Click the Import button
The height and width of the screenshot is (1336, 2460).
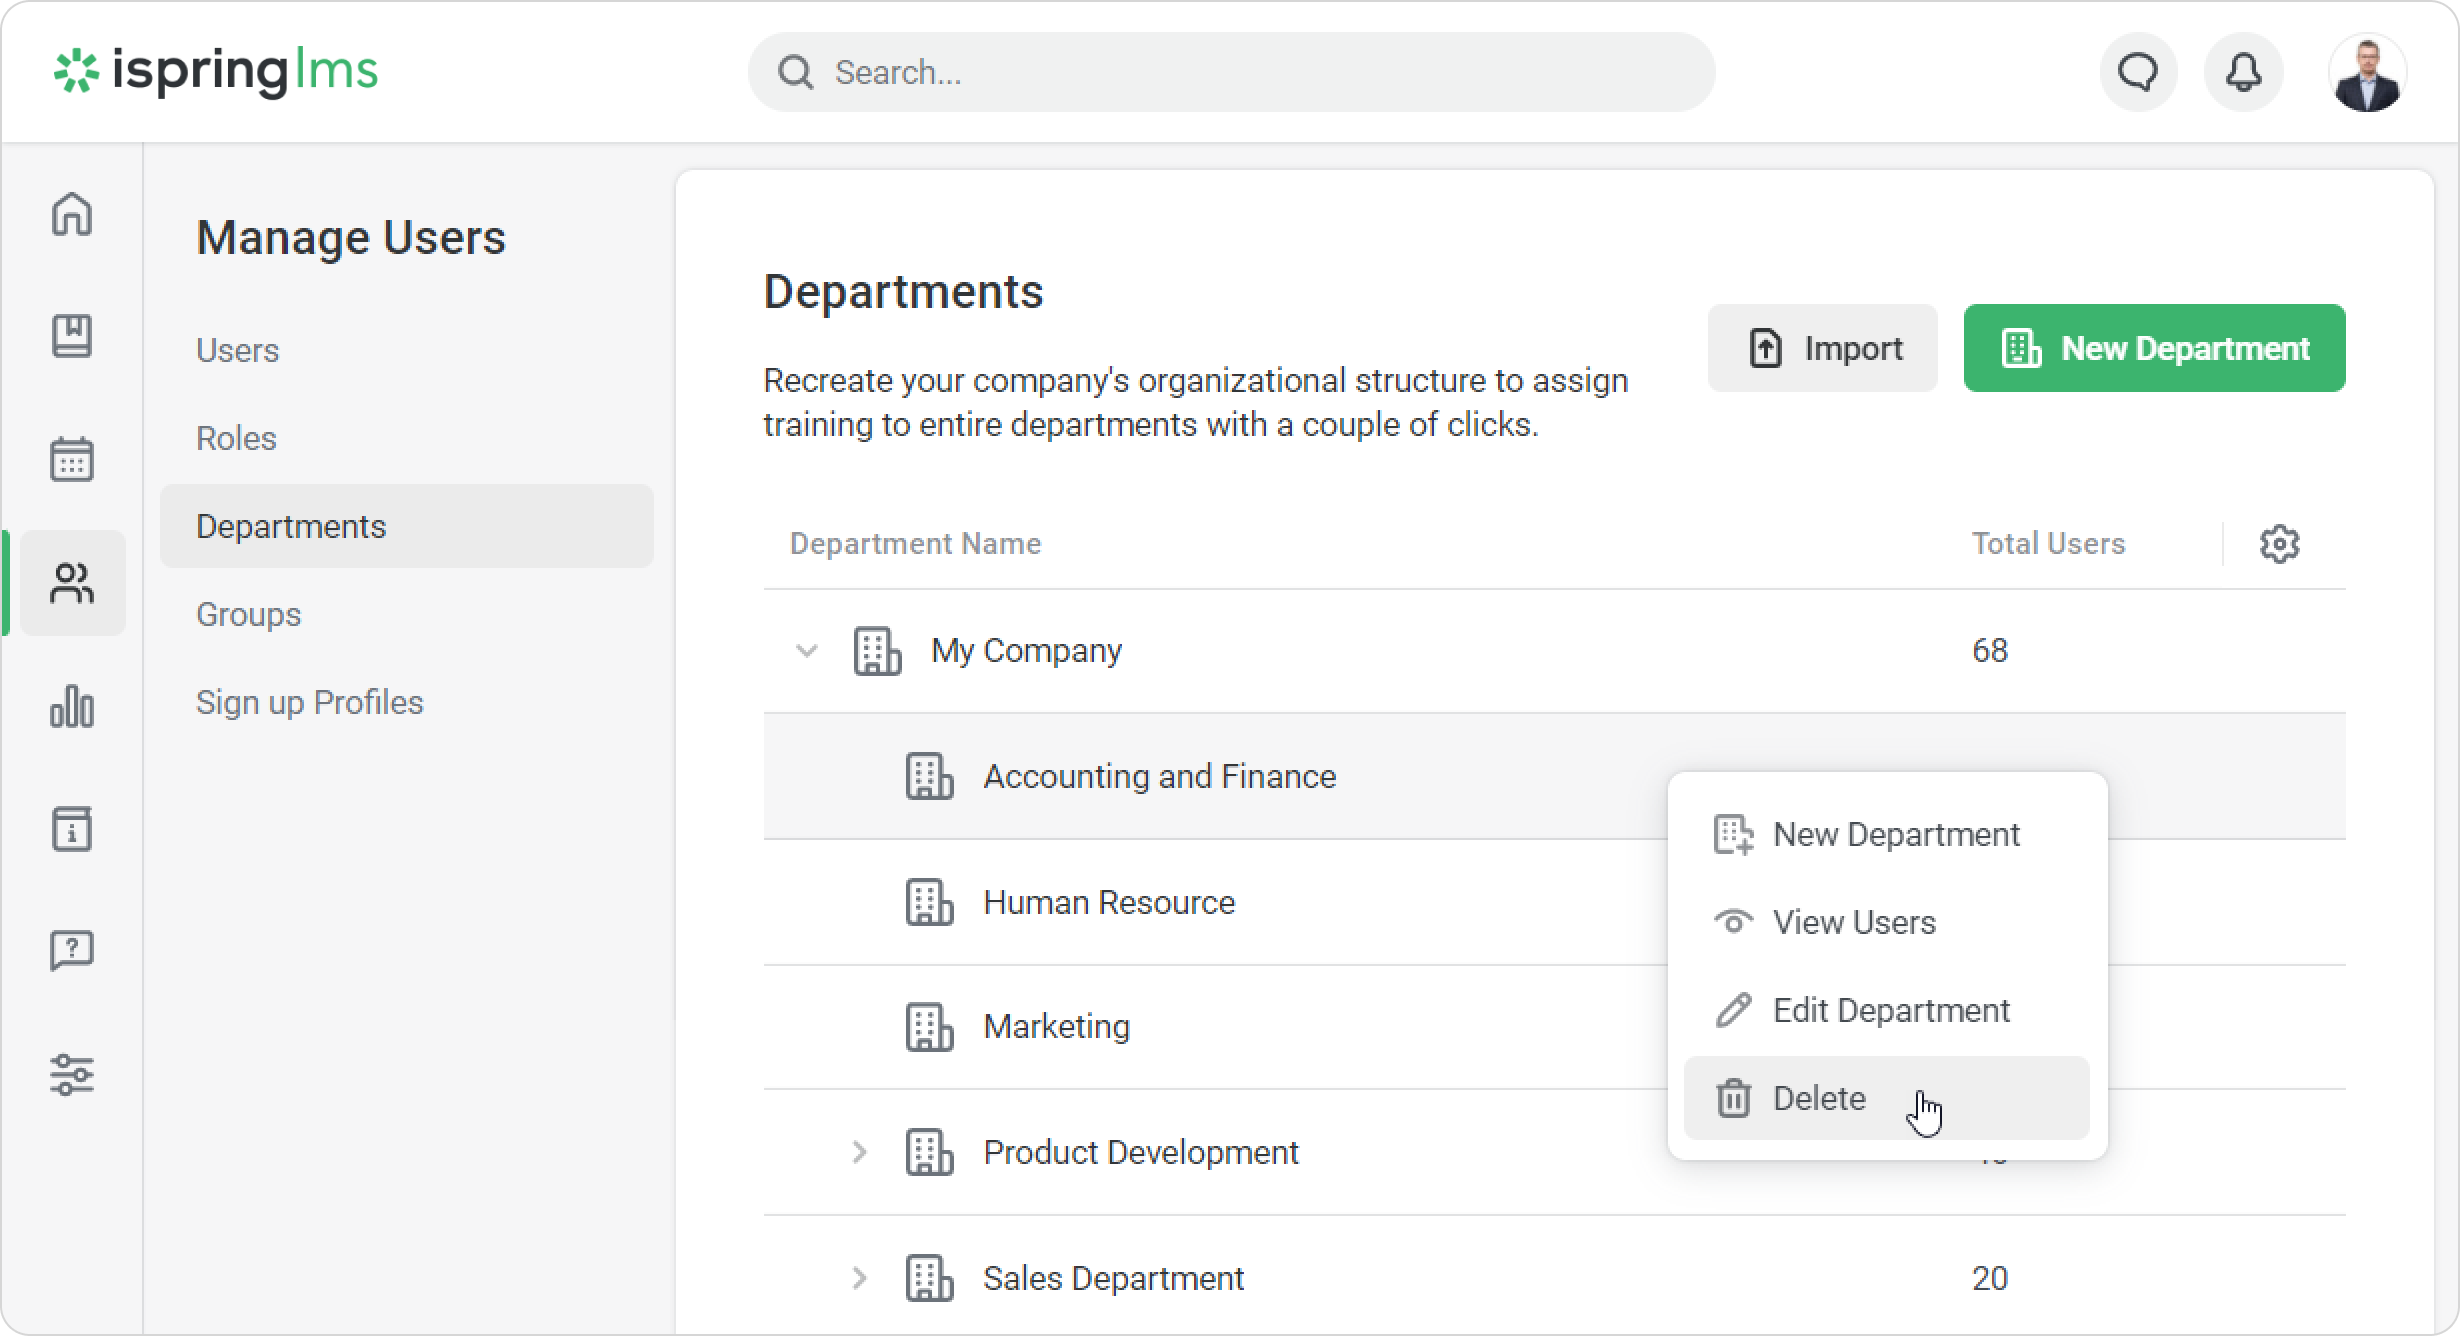pyautogui.click(x=1822, y=348)
